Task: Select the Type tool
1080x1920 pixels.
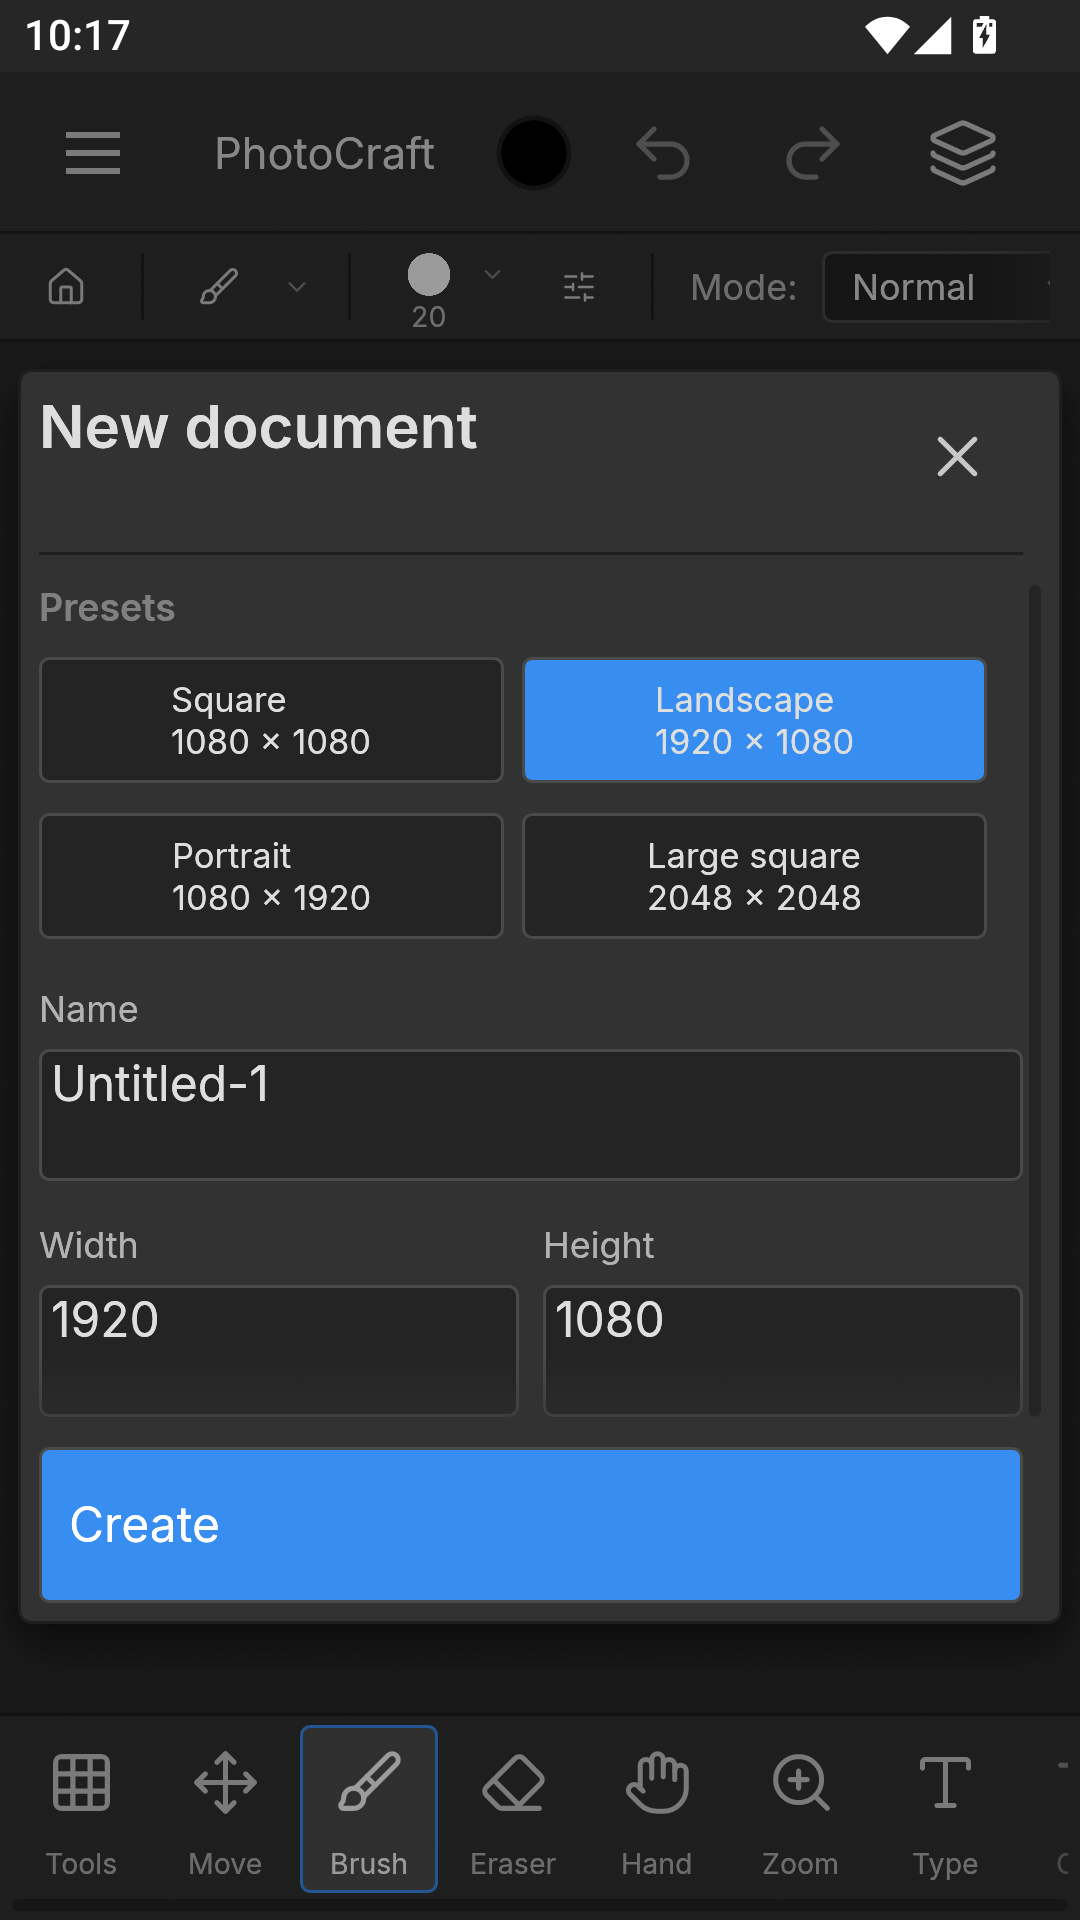Action: click(x=945, y=1809)
